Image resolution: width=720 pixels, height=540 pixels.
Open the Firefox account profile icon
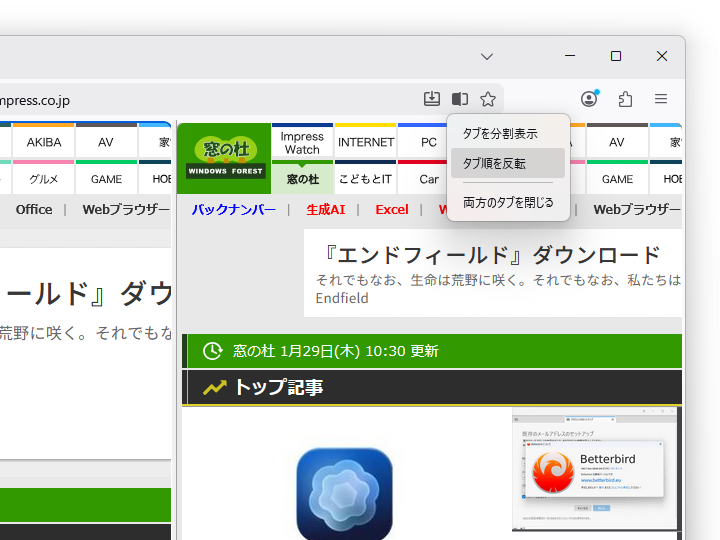(590, 98)
